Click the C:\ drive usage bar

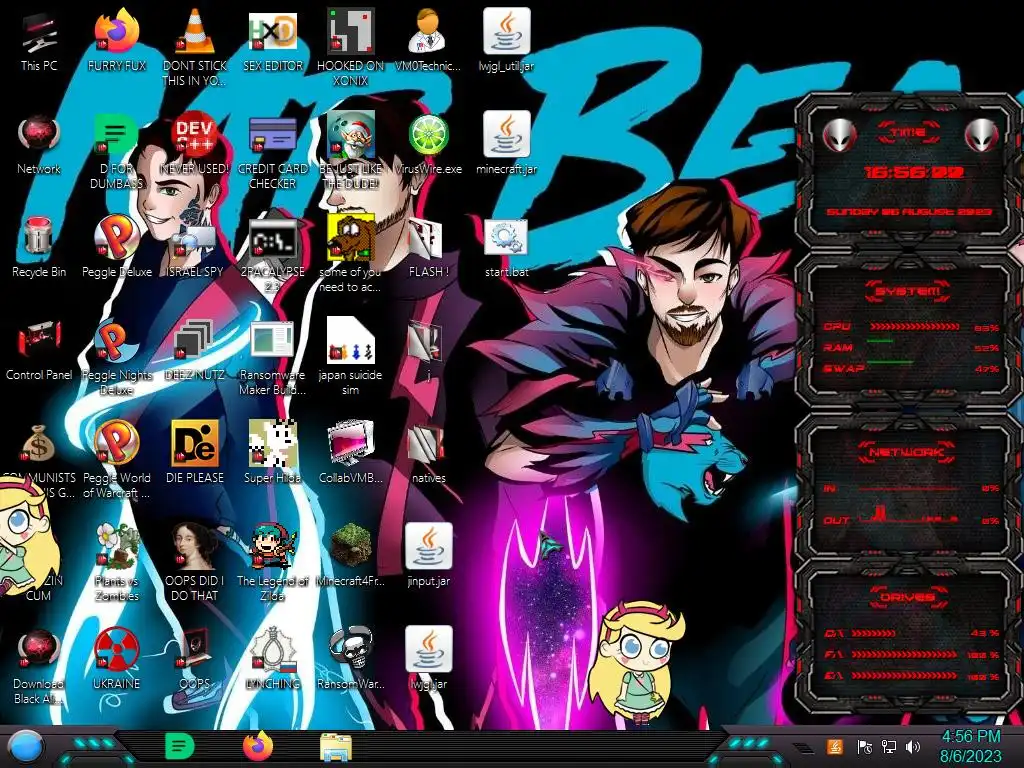click(x=874, y=633)
